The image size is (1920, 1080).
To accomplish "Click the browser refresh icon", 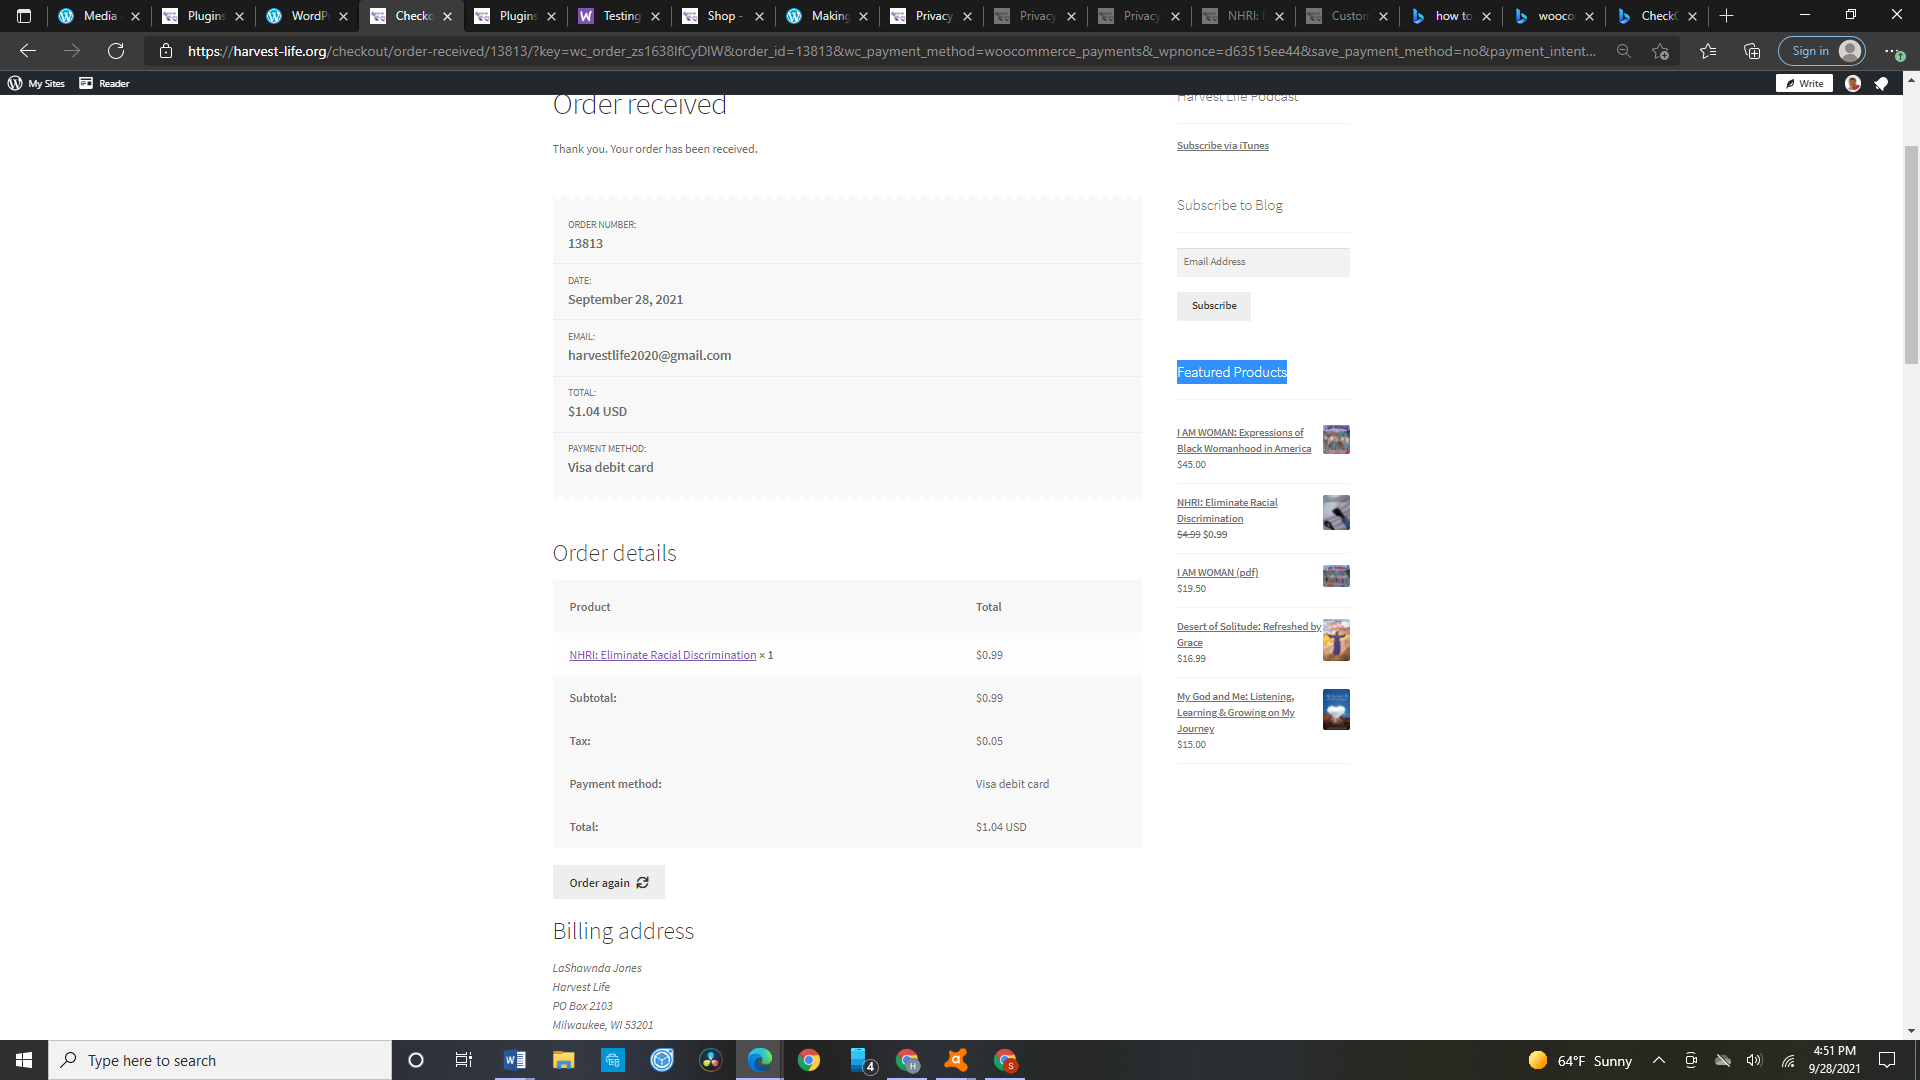I will click(116, 51).
